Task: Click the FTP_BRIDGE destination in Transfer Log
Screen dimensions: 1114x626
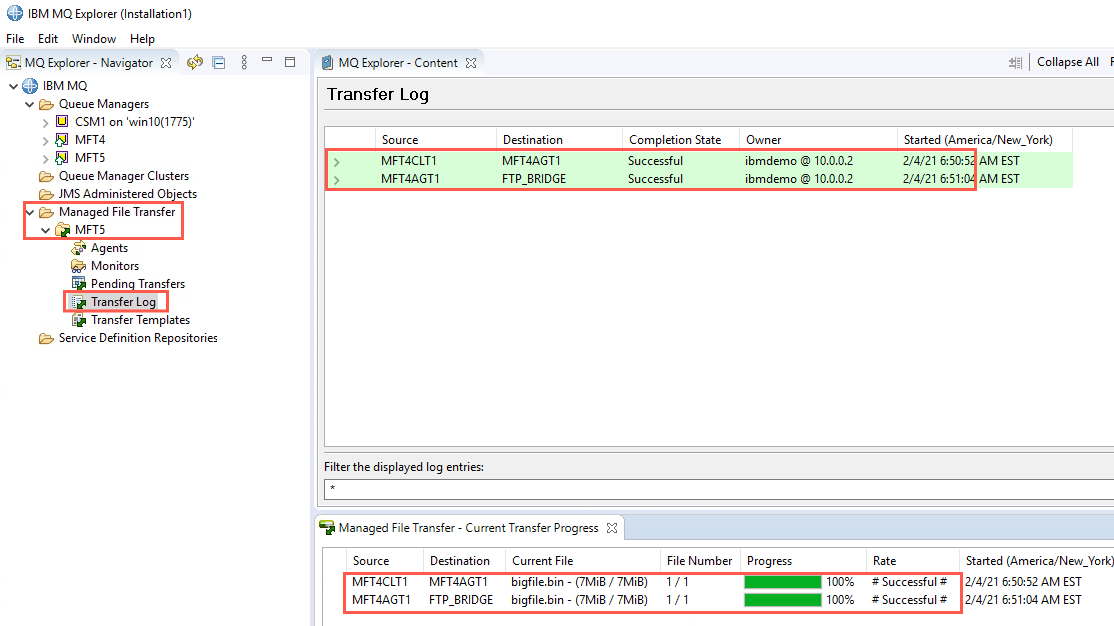Action: tap(534, 179)
